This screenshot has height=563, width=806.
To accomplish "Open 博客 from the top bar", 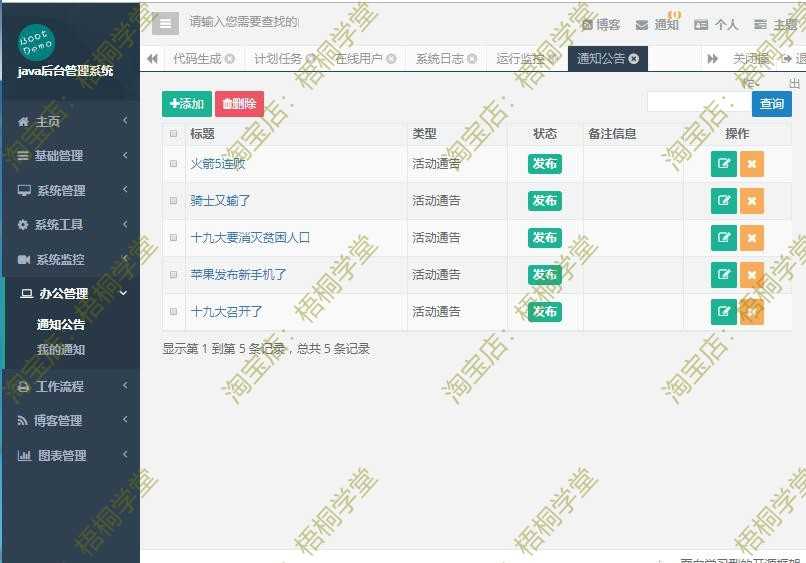I will pyautogui.click(x=601, y=25).
